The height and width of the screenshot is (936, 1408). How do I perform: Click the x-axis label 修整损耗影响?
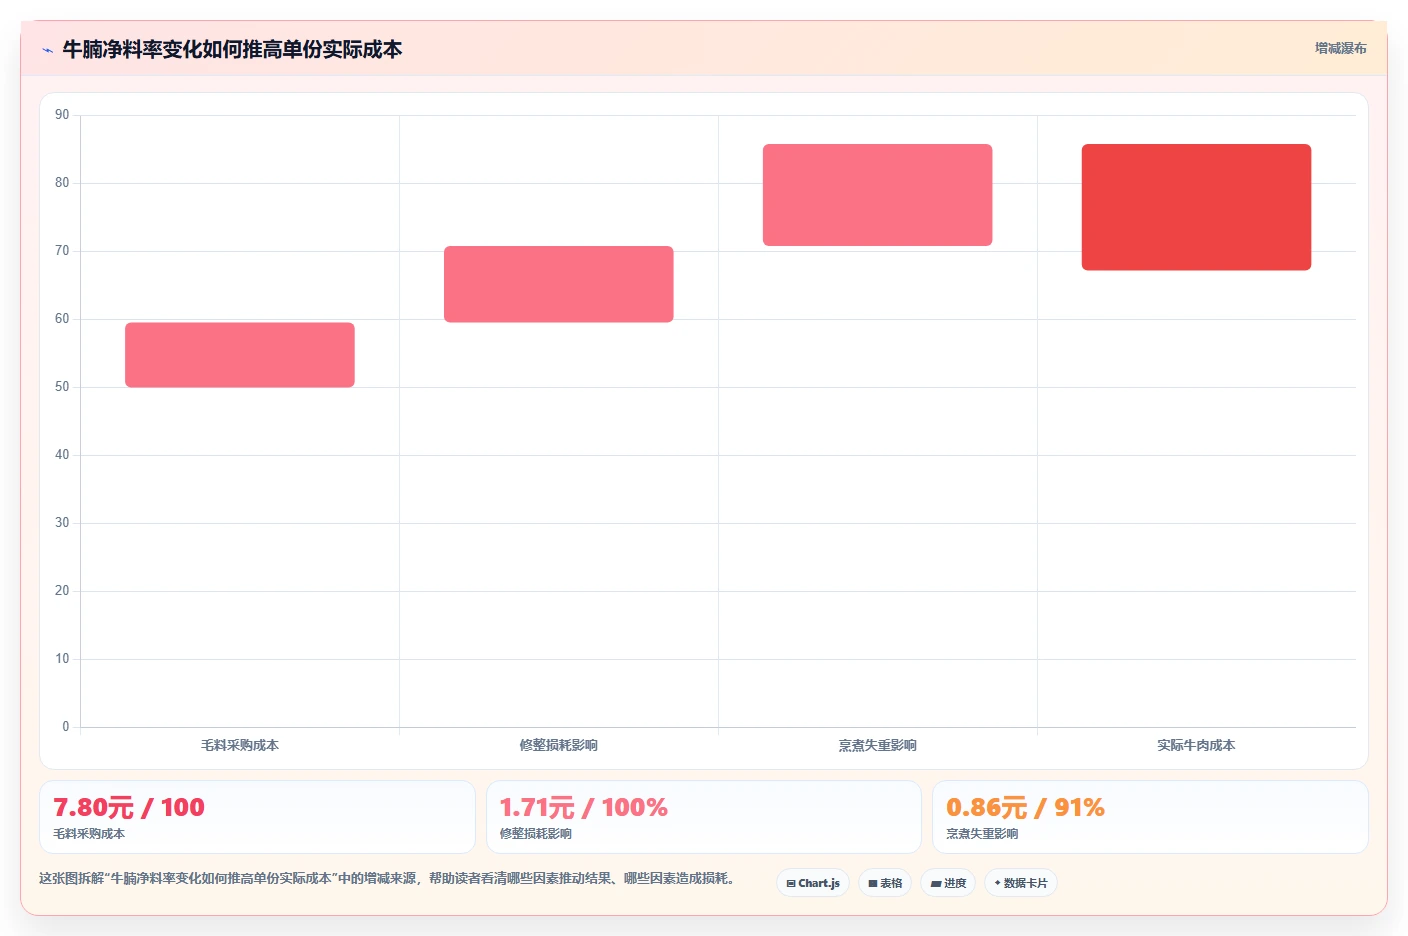pyautogui.click(x=559, y=745)
